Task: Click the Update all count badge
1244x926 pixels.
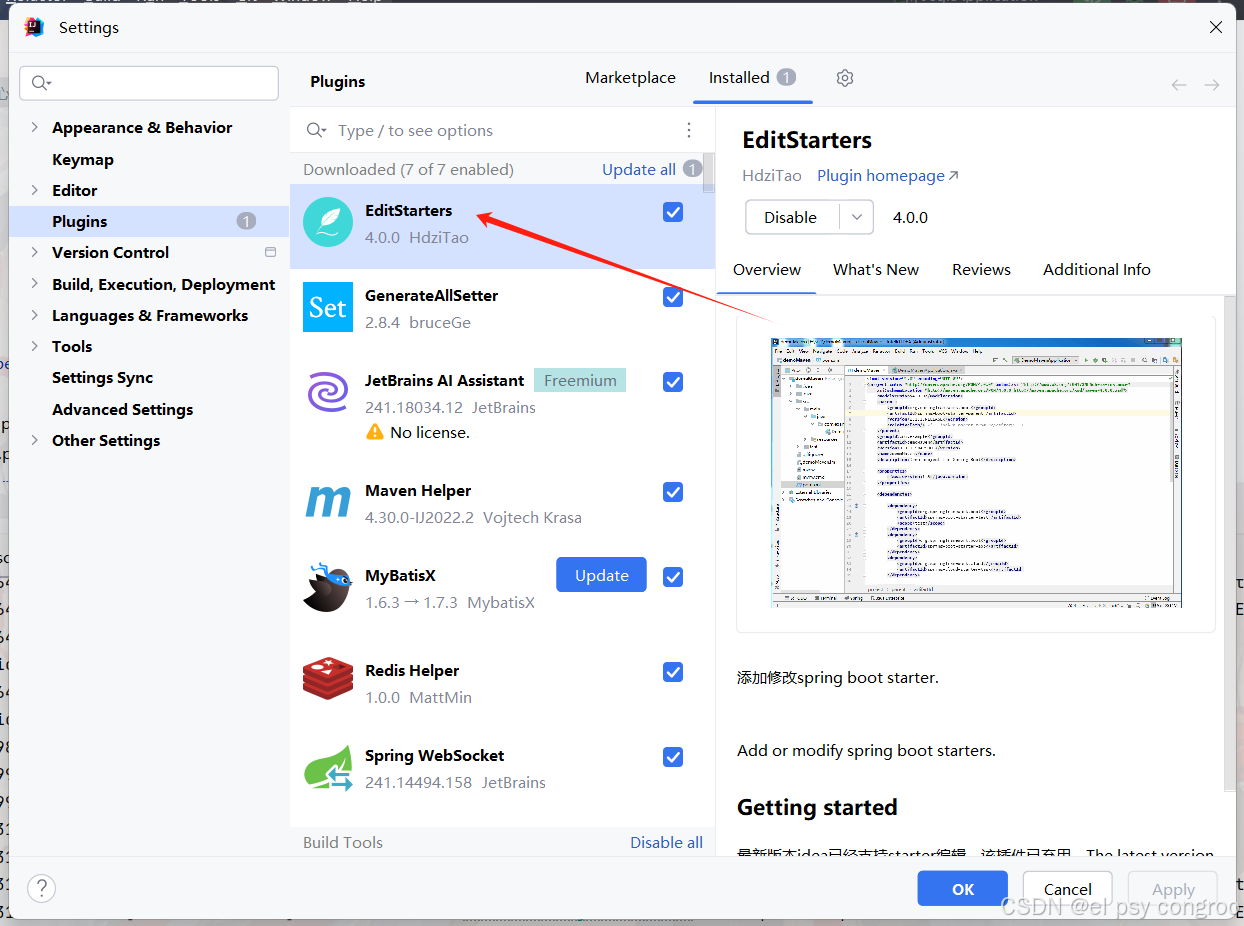Action: pos(692,169)
